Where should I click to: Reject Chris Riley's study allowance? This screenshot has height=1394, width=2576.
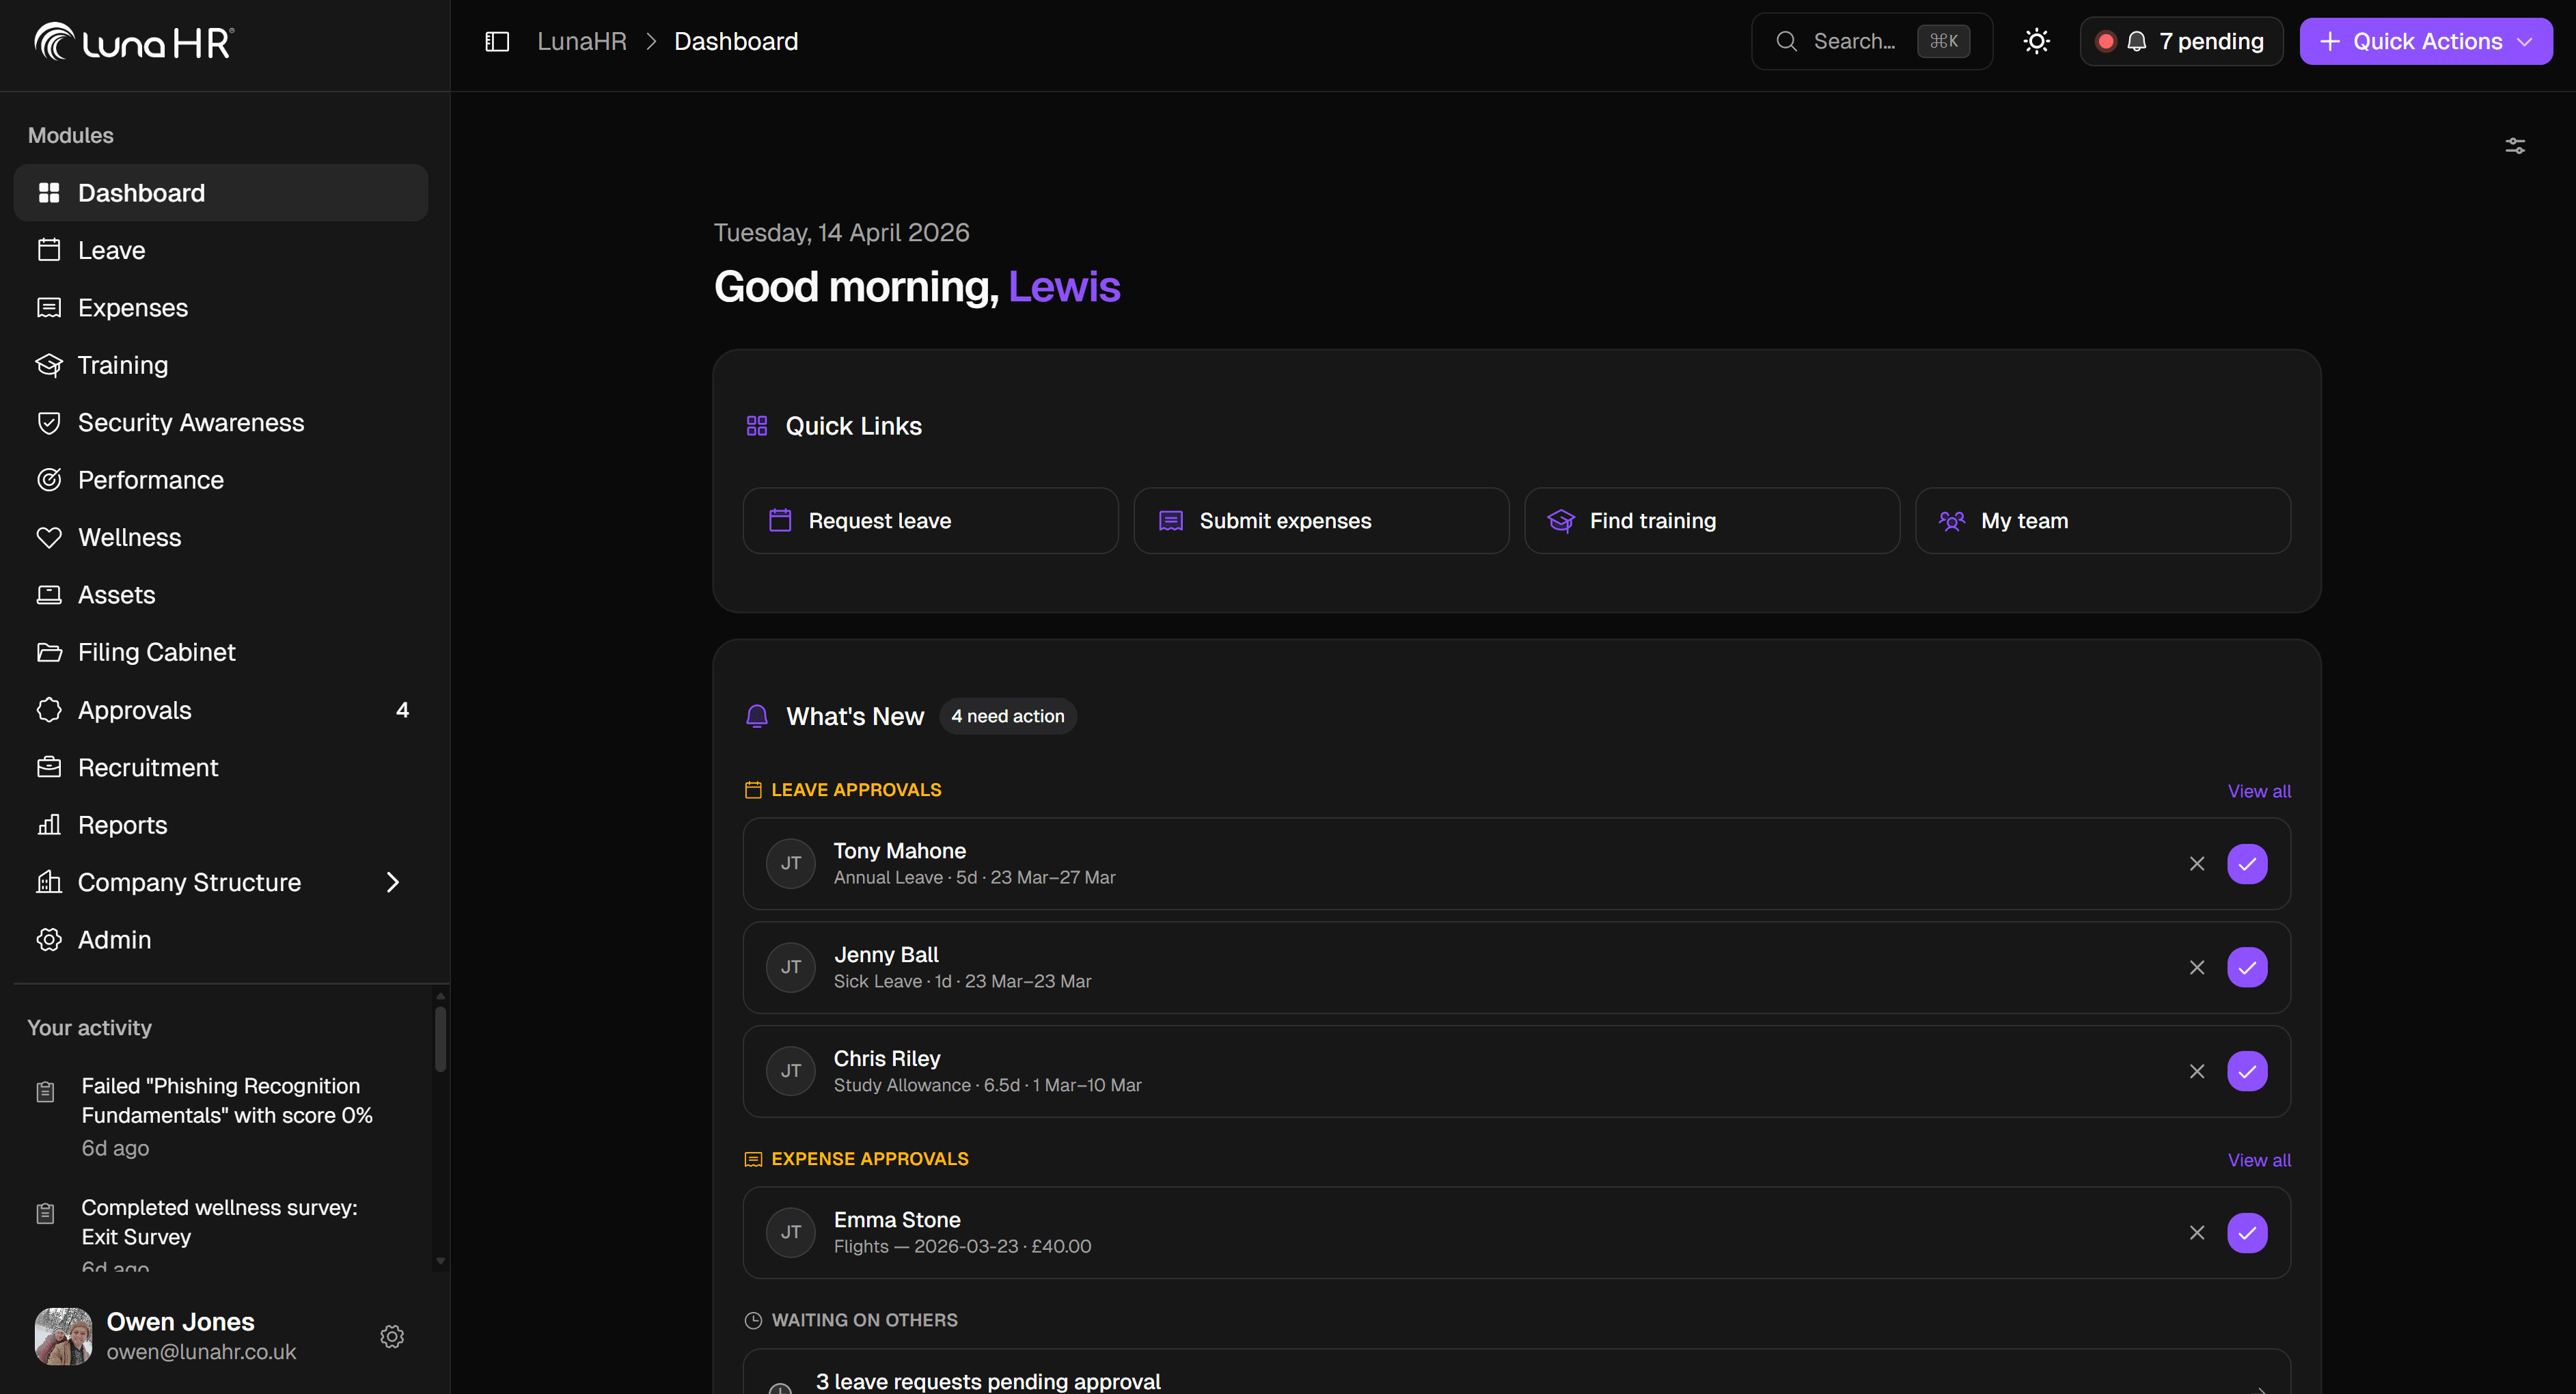[2196, 1072]
